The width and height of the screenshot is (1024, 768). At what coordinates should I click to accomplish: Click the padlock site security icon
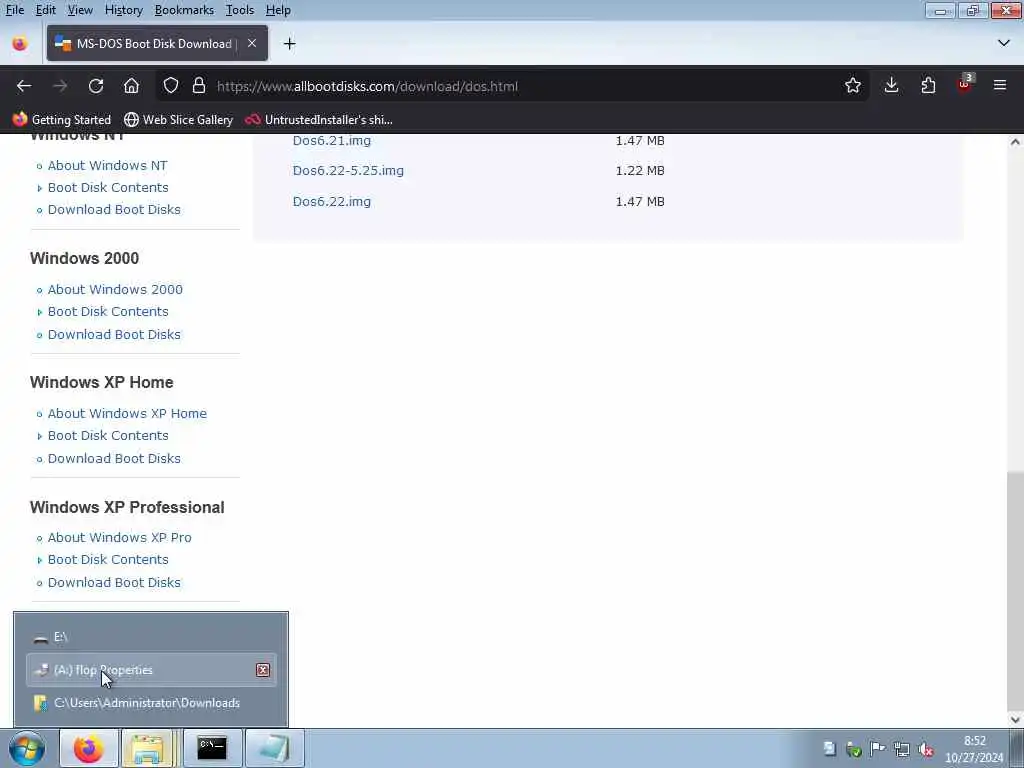pos(199,86)
